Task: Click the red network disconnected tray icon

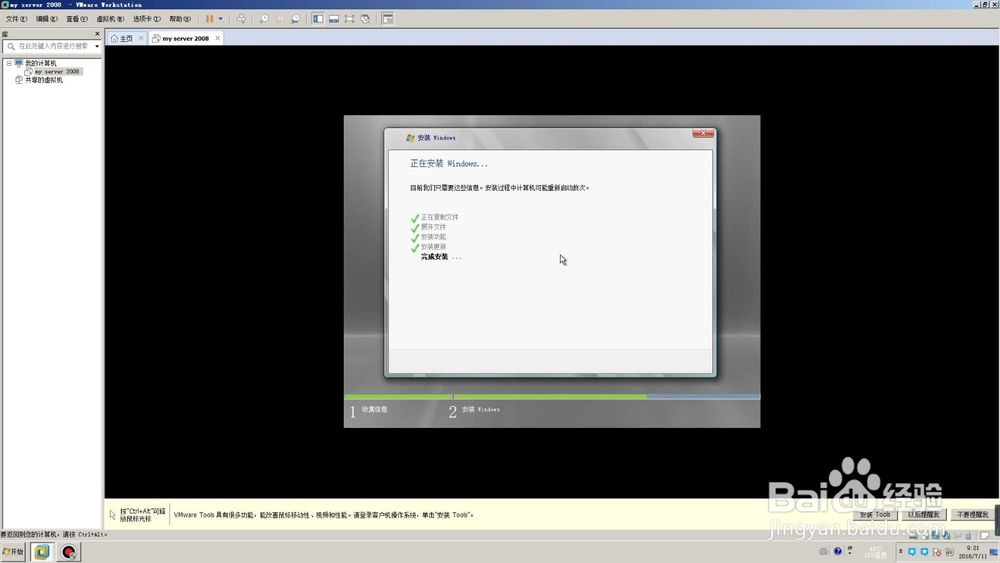Action: (936, 552)
